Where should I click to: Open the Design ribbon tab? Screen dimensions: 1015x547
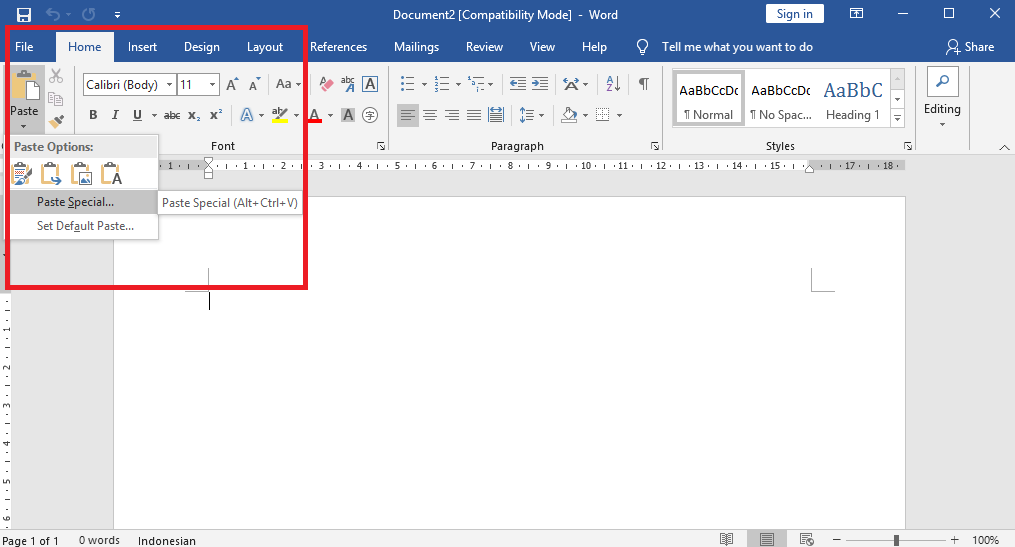(201, 47)
